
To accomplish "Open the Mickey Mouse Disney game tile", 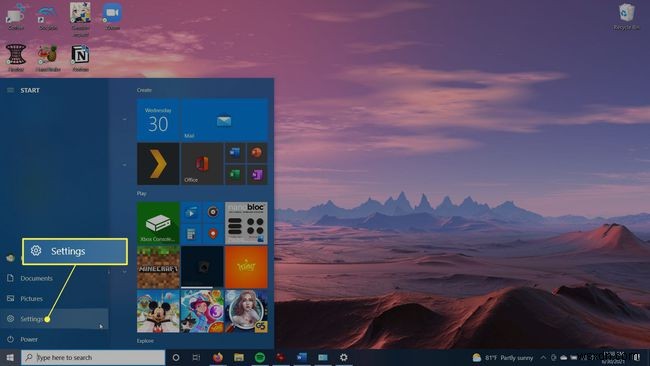I will point(158,311).
